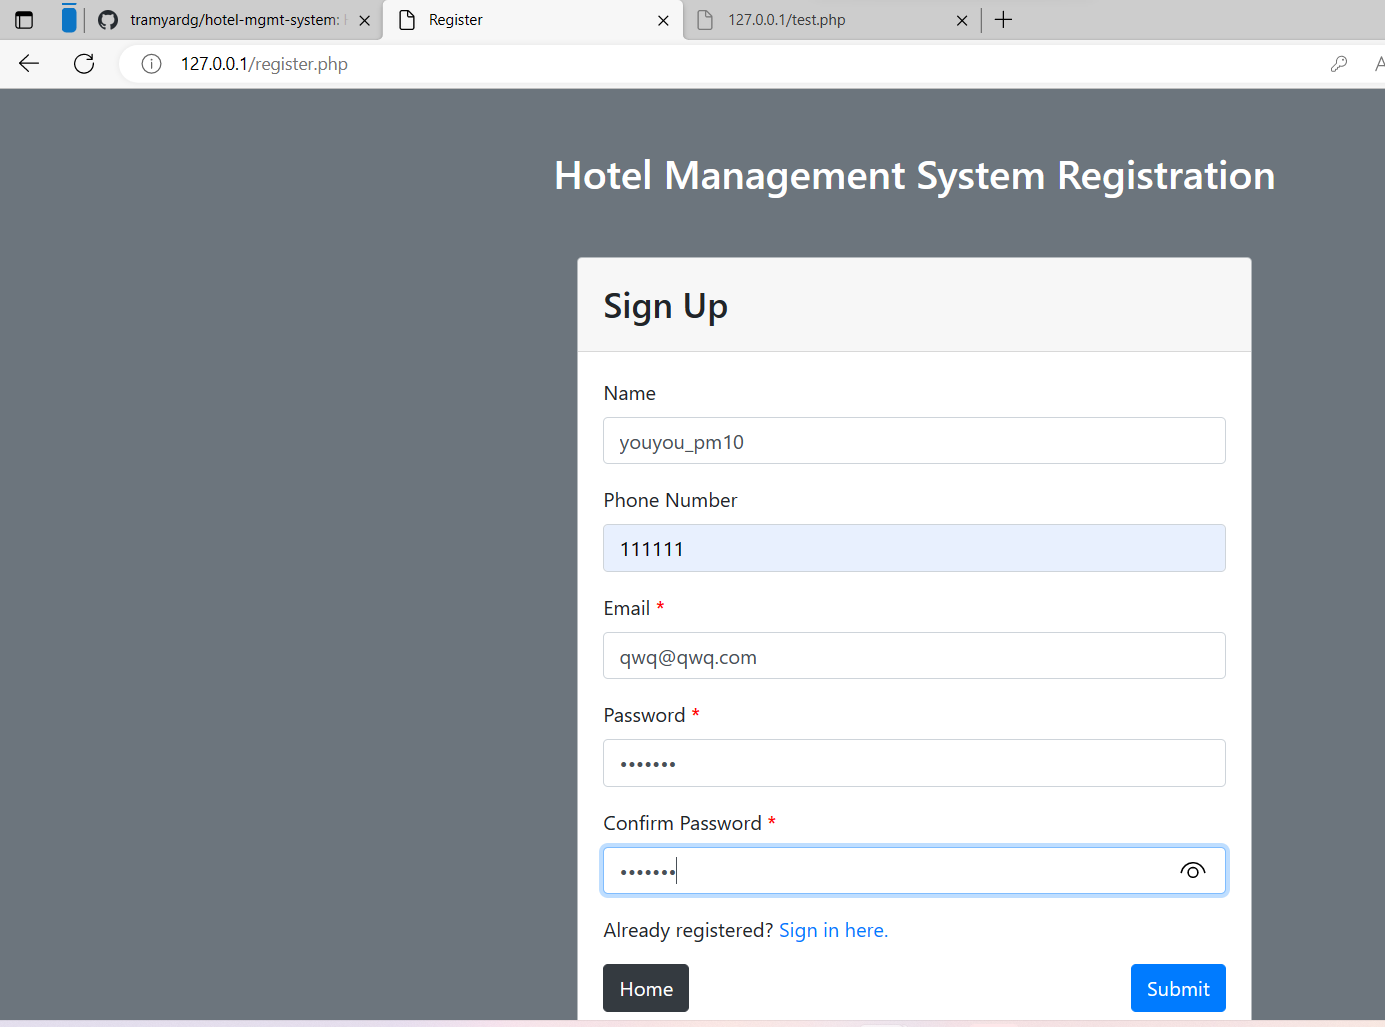Click the dark Home button
Screen dimensions: 1385x1027
pyautogui.click(x=645, y=989)
